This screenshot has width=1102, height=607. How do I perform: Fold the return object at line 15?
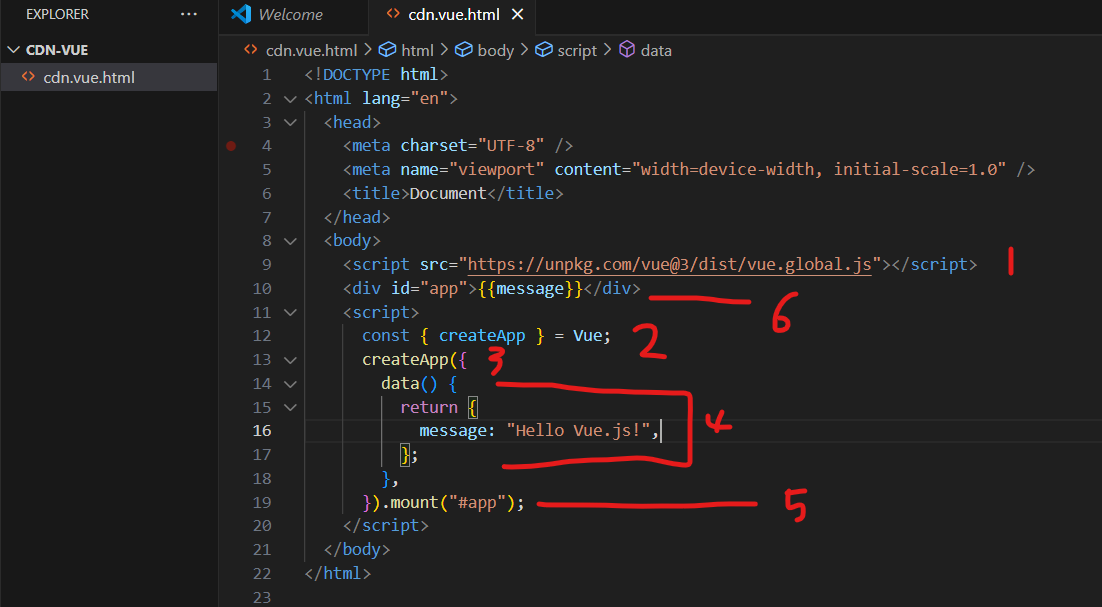(290, 407)
